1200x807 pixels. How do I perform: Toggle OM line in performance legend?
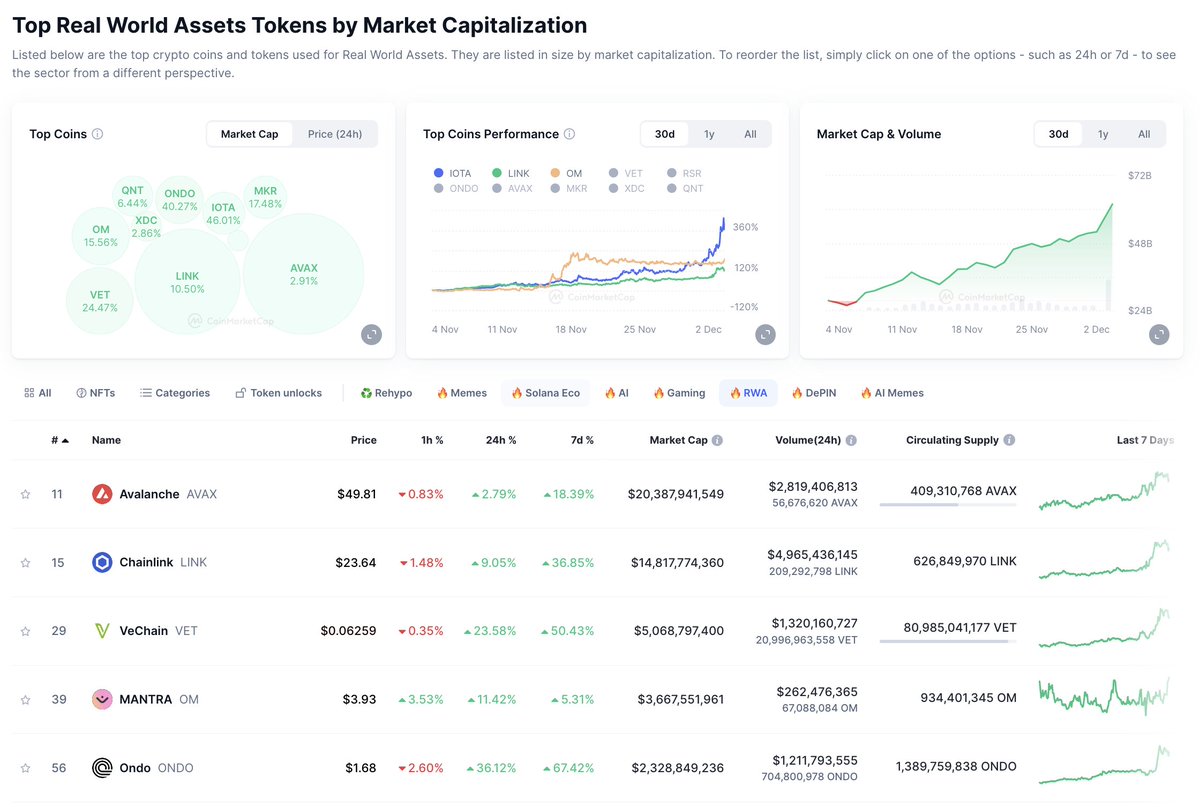pos(566,173)
